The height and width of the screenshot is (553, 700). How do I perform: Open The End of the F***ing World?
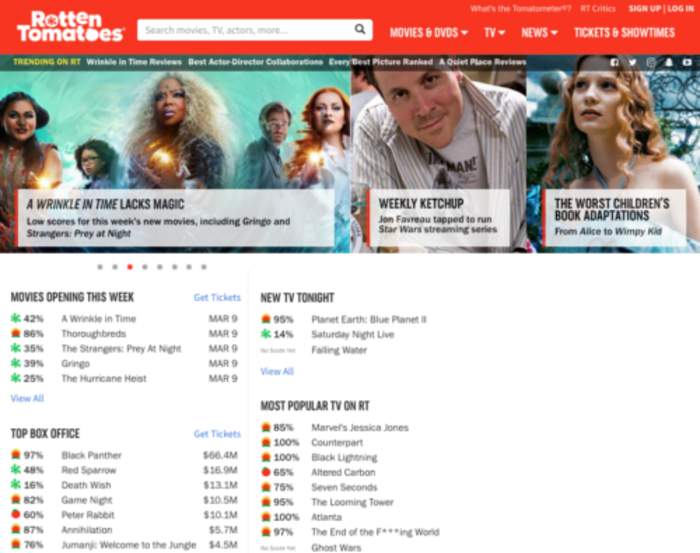coord(375,532)
